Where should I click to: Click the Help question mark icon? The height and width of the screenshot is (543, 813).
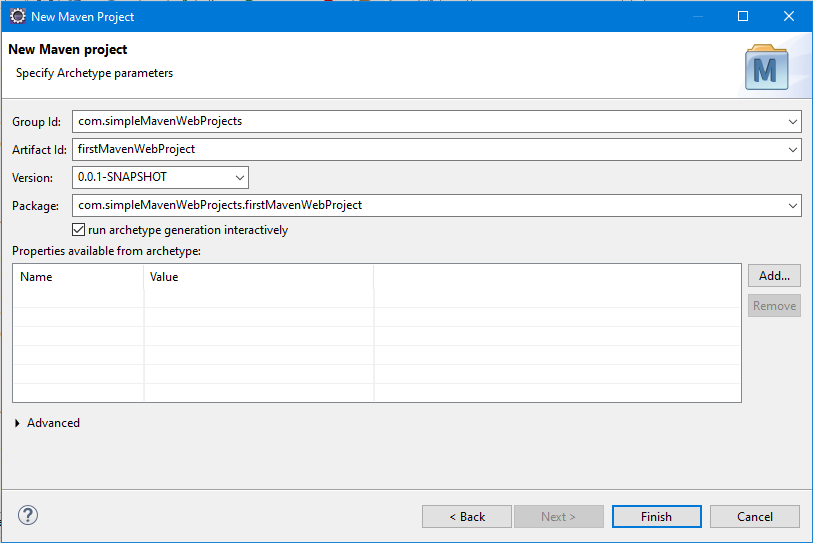[28, 515]
